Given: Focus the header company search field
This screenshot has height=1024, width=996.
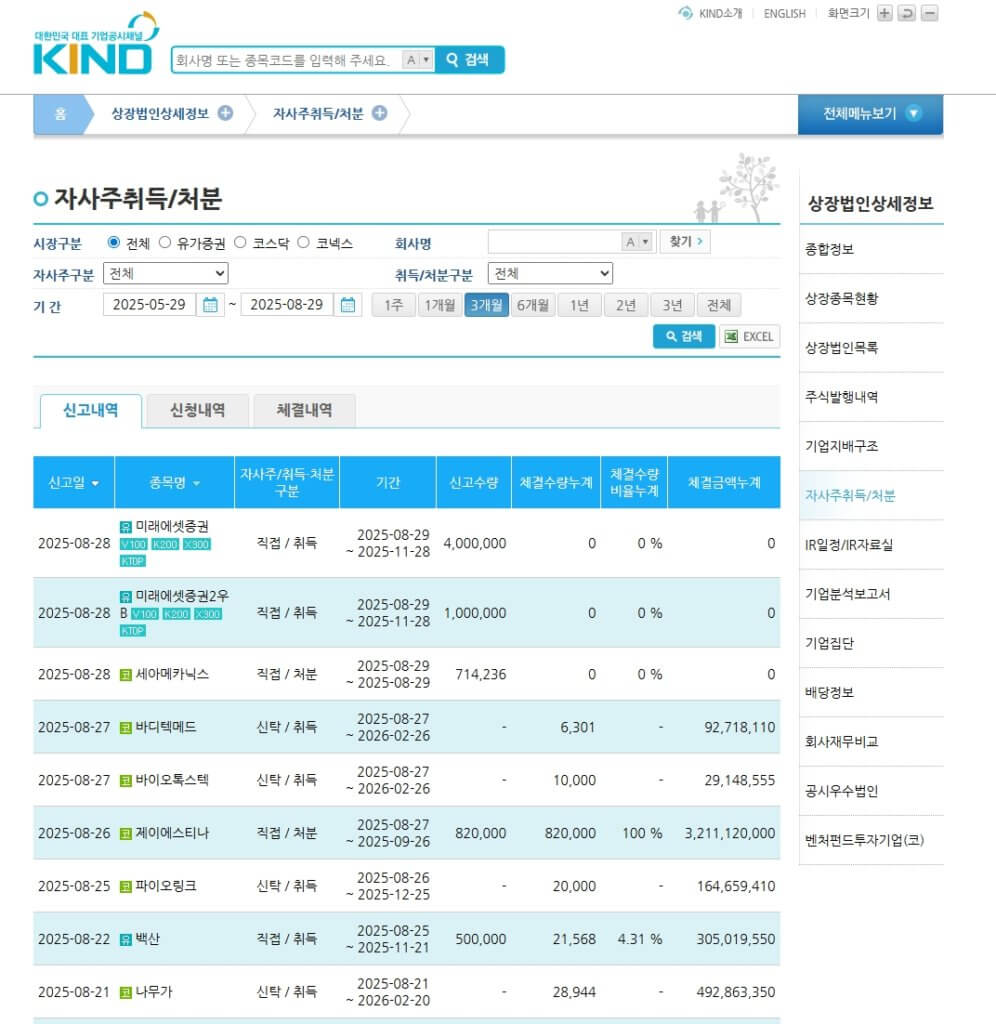Looking at the screenshot, I should click(287, 60).
